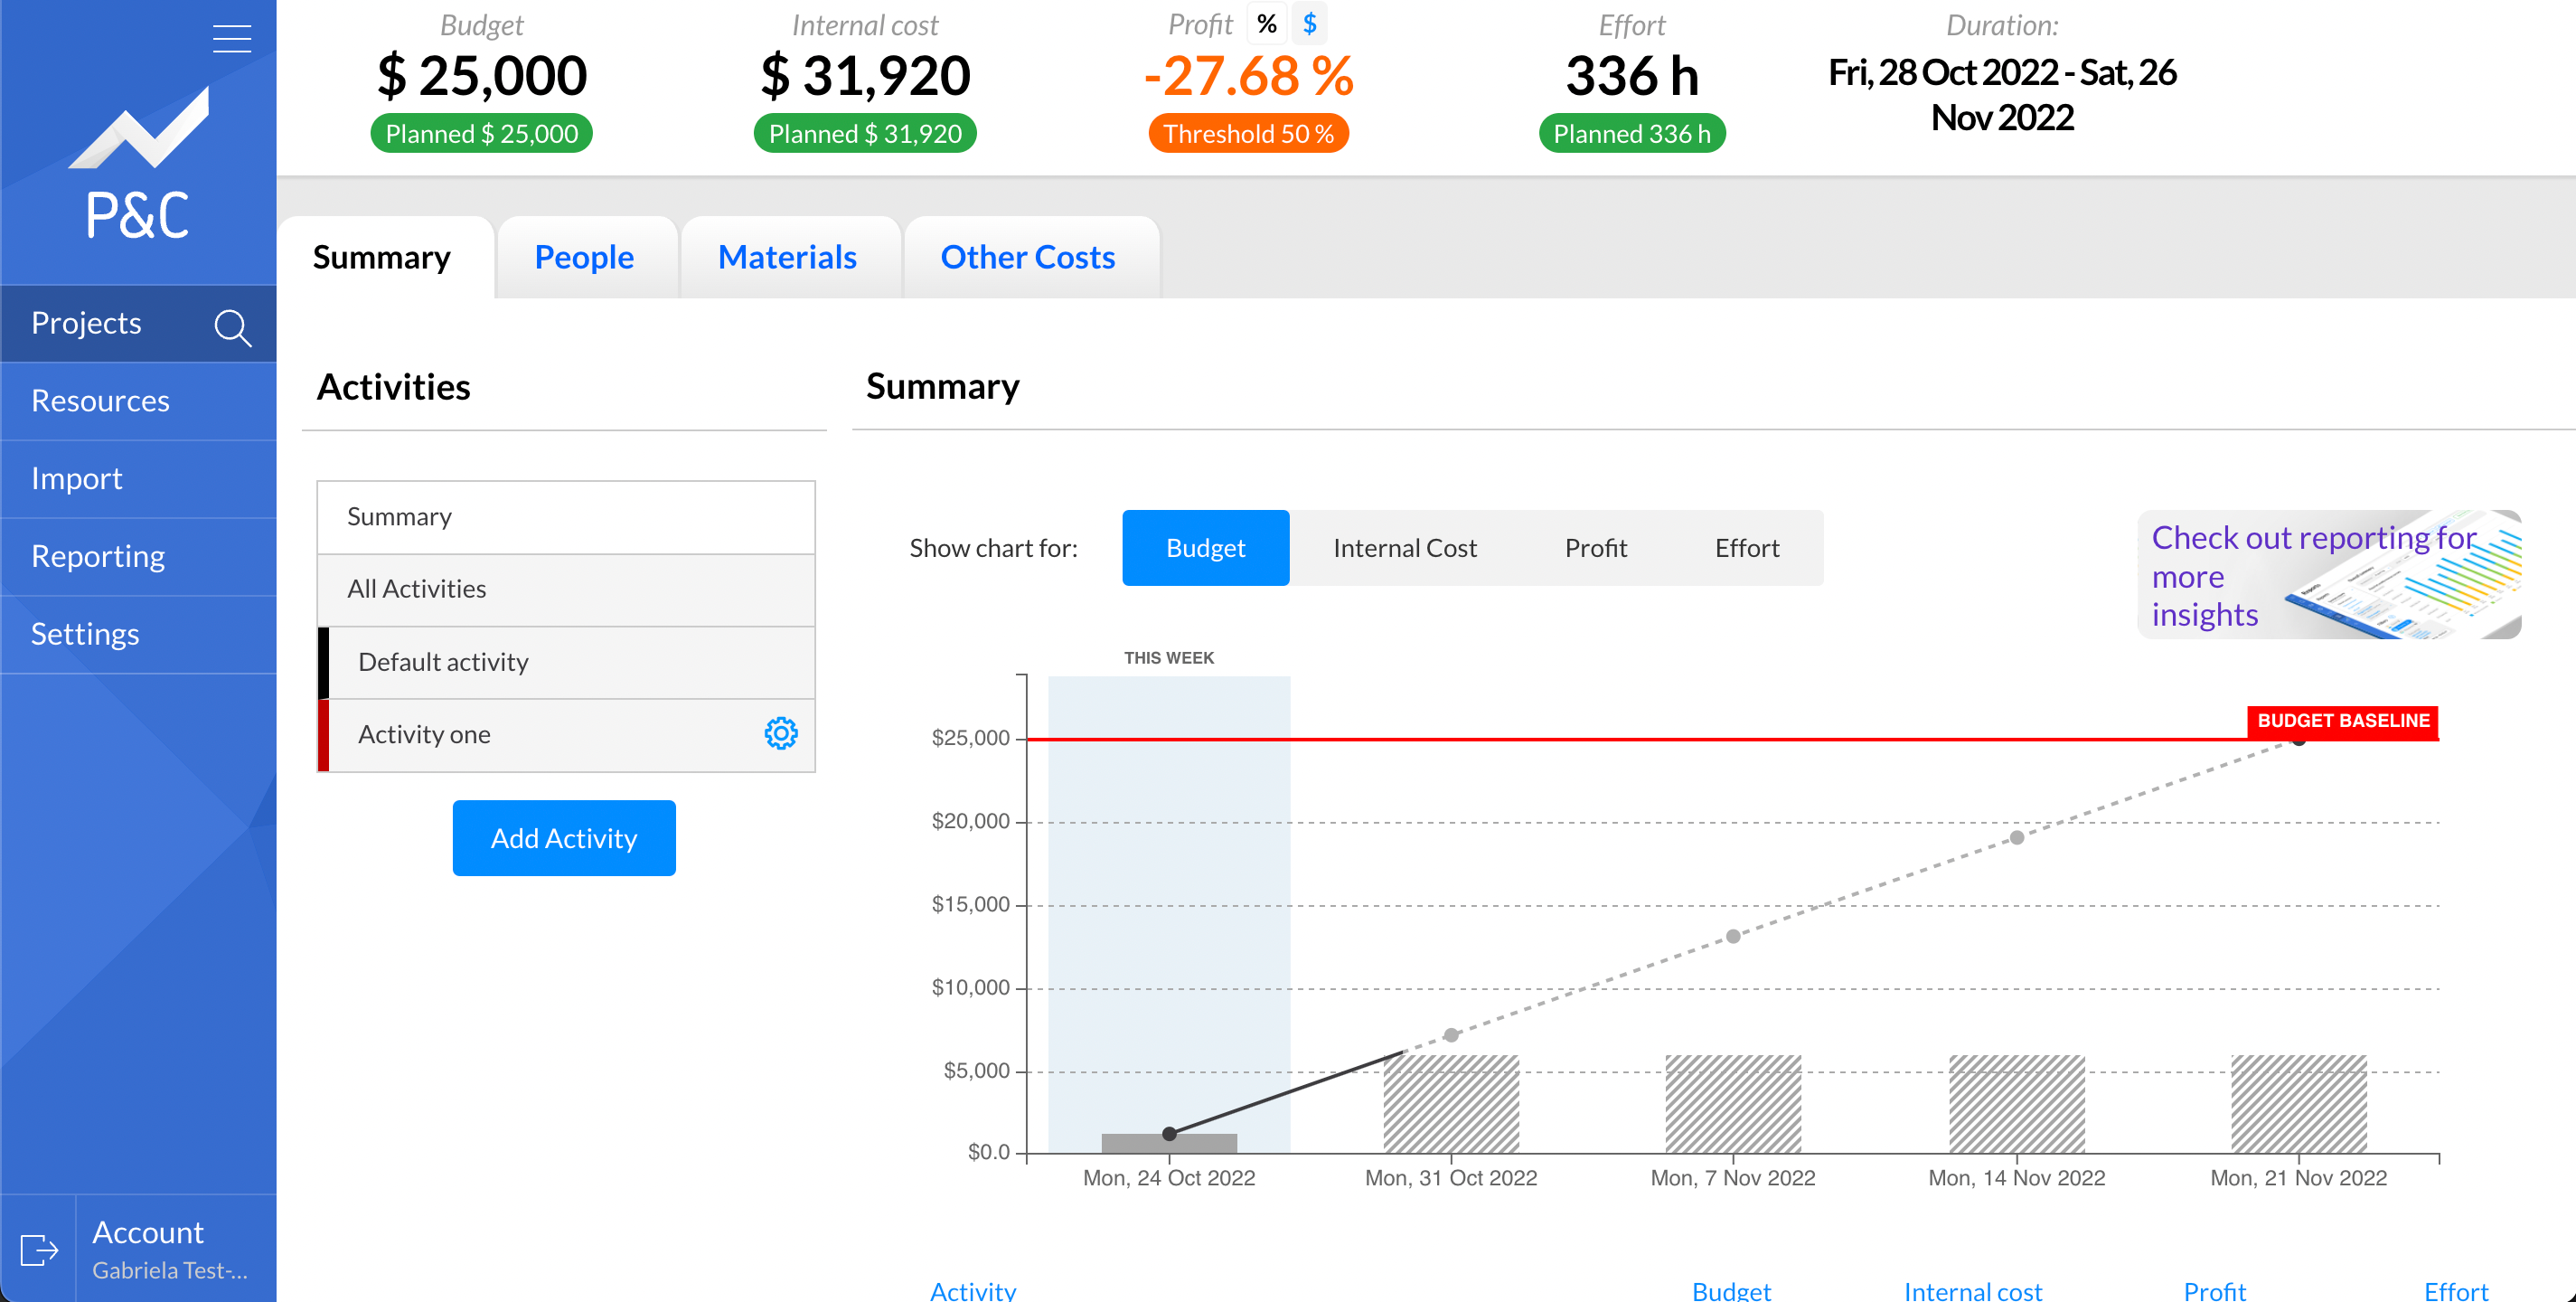The width and height of the screenshot is (2576, 1302).
Task: Sort table by Internal cost column
Action: pyautogui.click(x=1972, y=1290)
